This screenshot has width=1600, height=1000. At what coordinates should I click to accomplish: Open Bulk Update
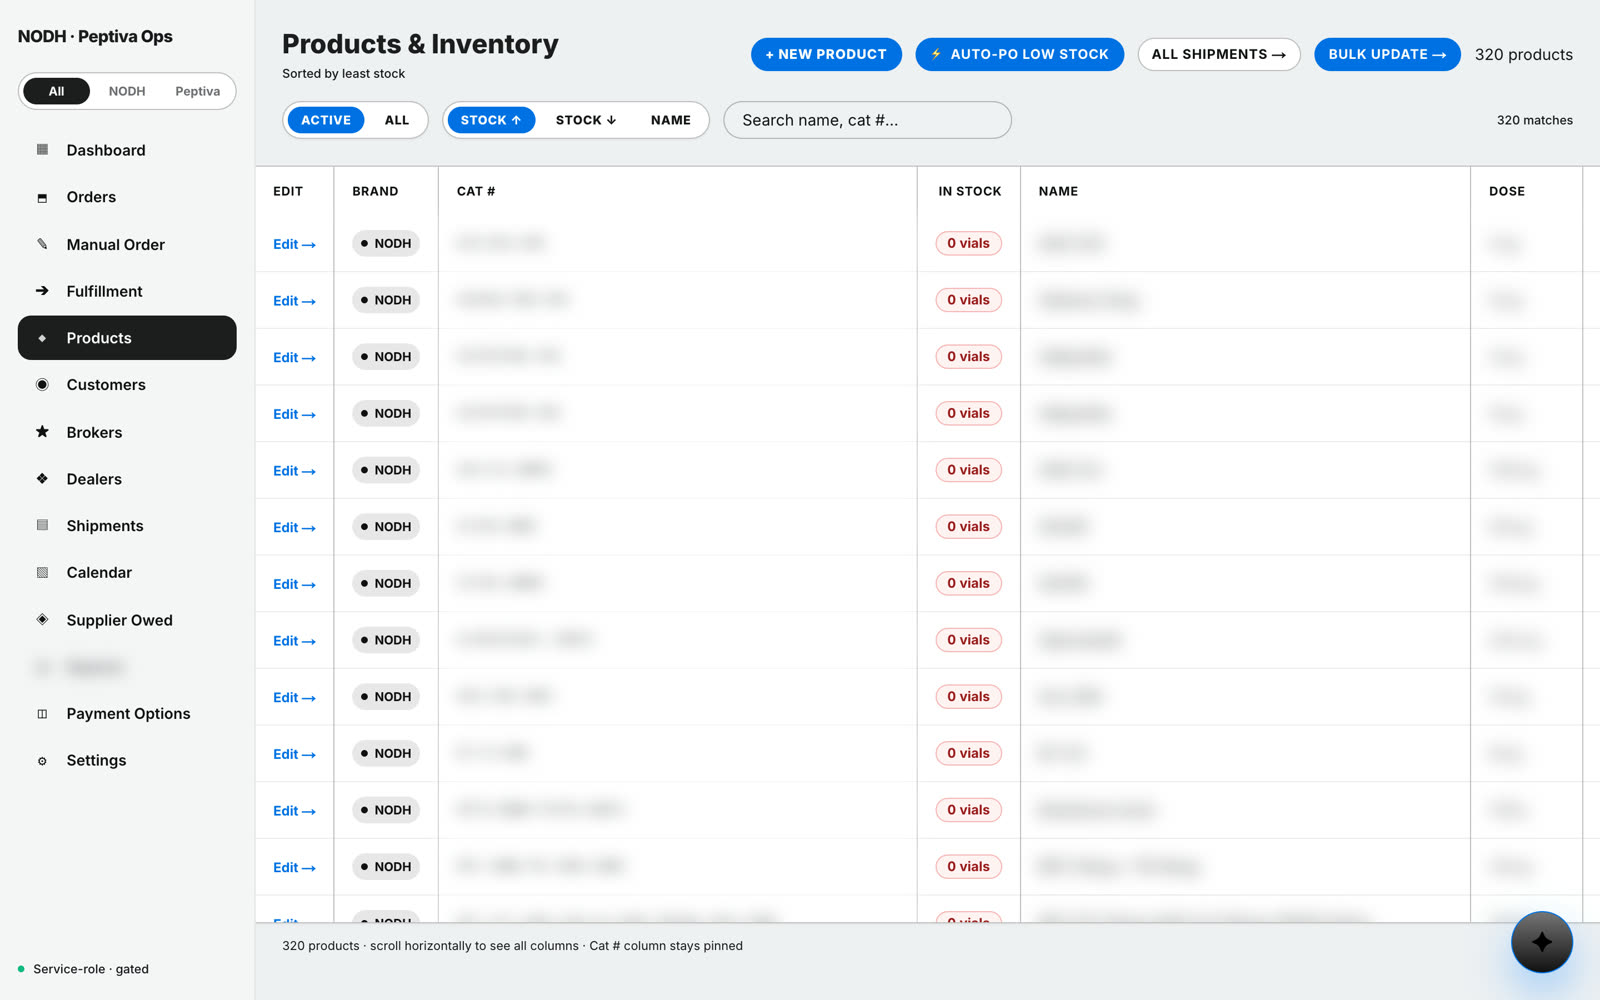pyautogui.click(x=1387, y=54)
